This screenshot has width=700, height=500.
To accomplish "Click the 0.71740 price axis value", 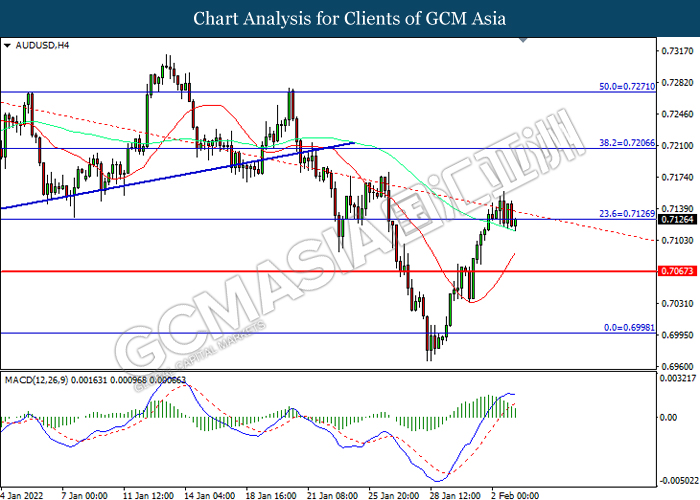I will tap(677, 178).
